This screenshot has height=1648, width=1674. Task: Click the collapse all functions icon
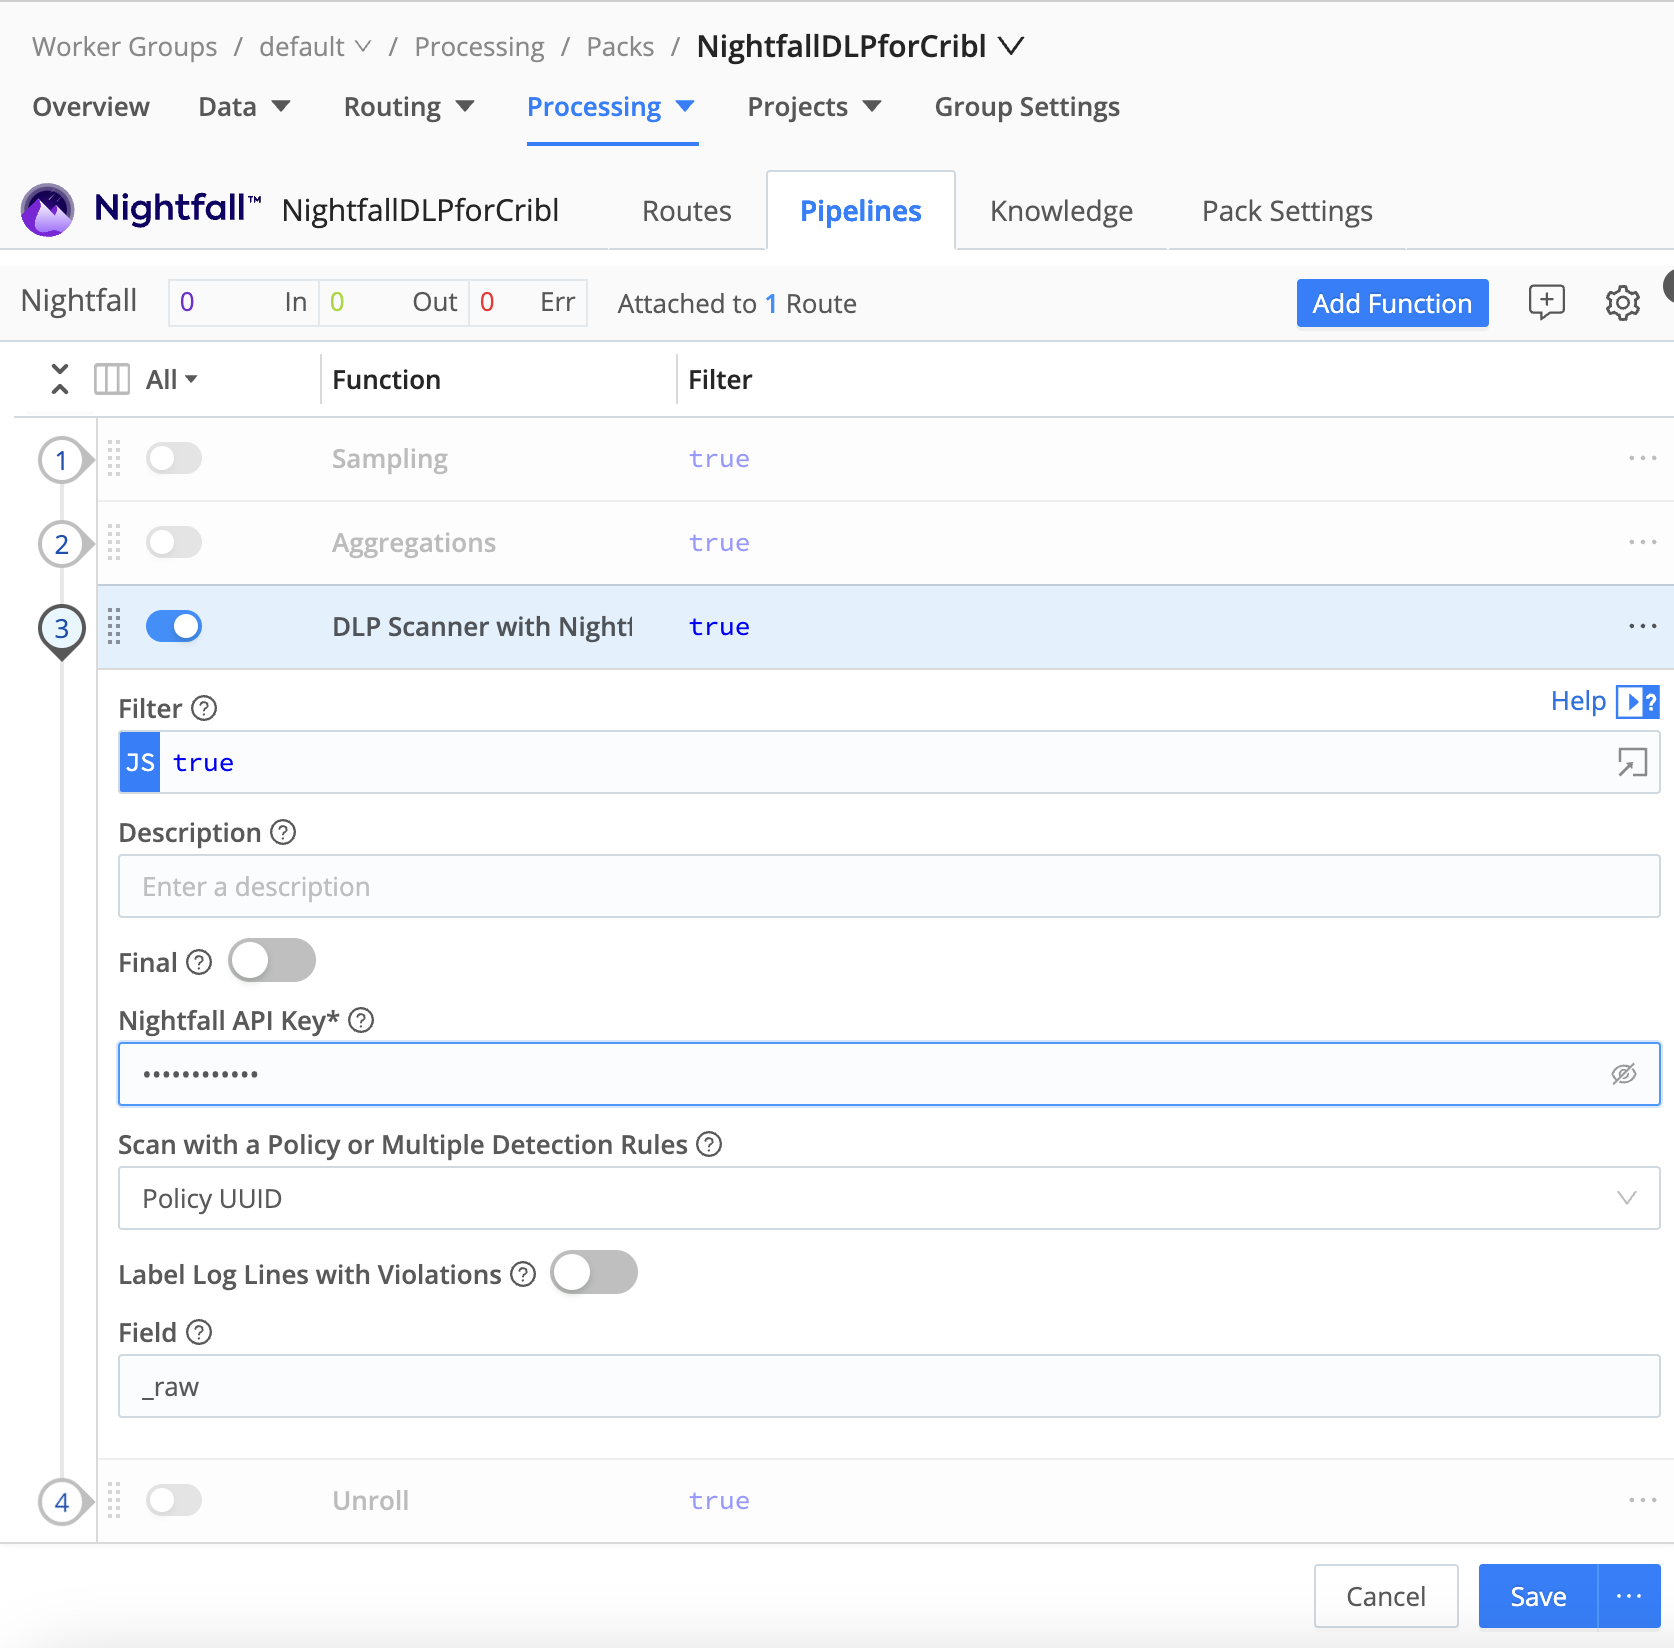[60, 379]
